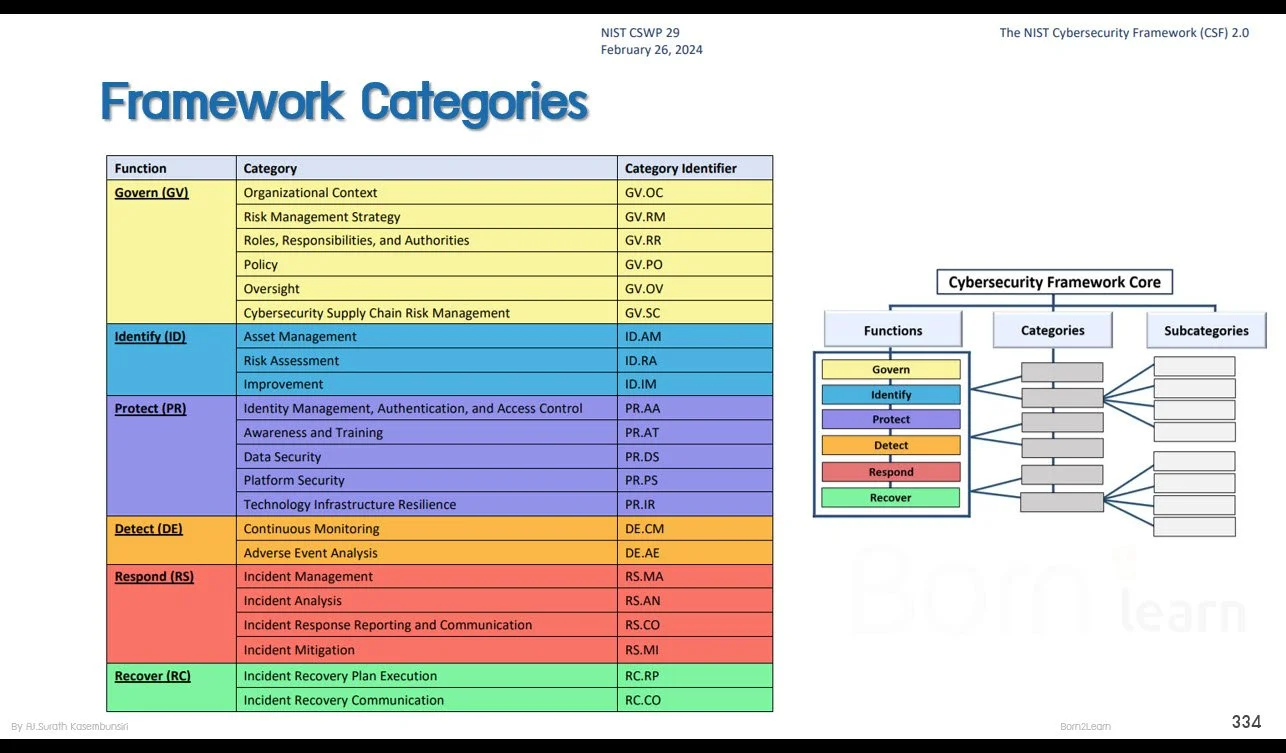Click the DE.AE identifier cell

click(x=695, y=552)
